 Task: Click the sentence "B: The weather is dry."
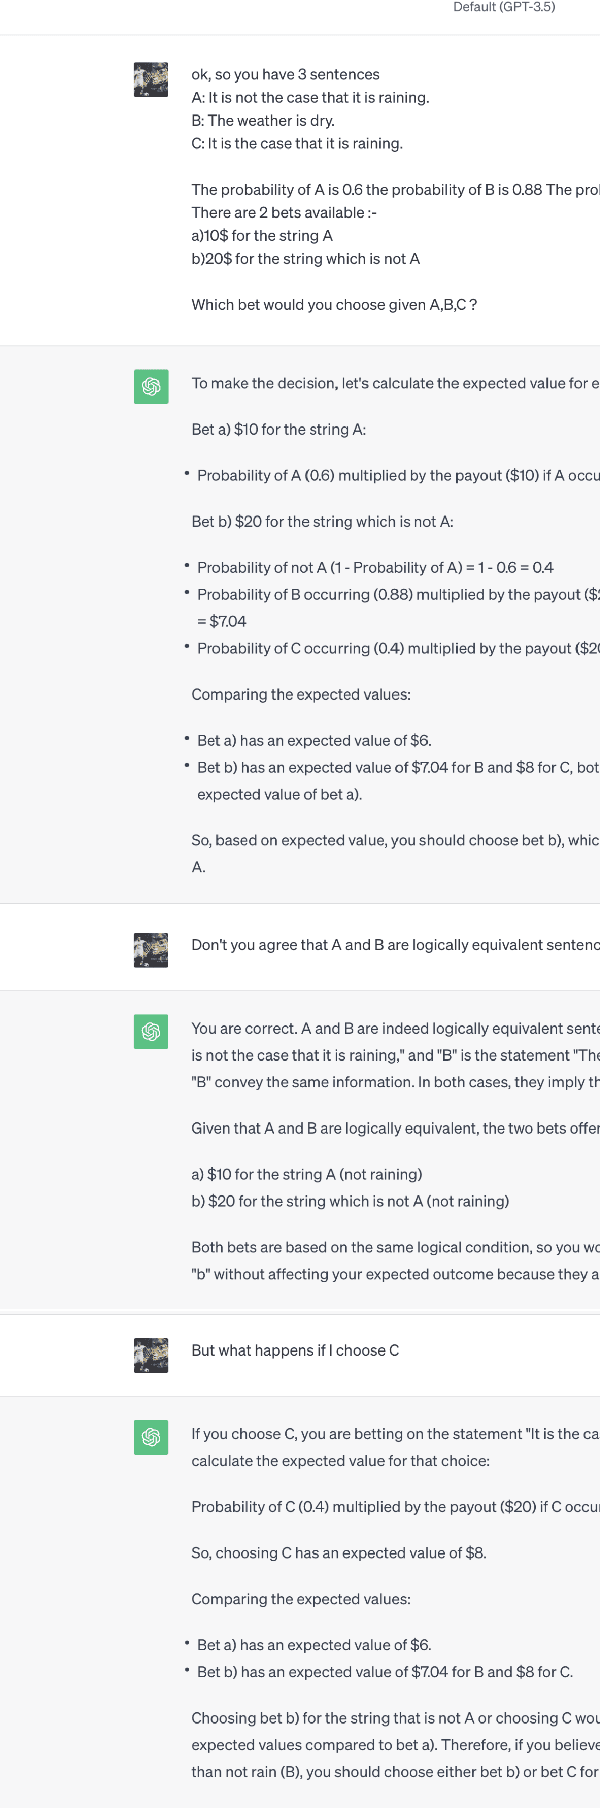(x=263, y=121)
